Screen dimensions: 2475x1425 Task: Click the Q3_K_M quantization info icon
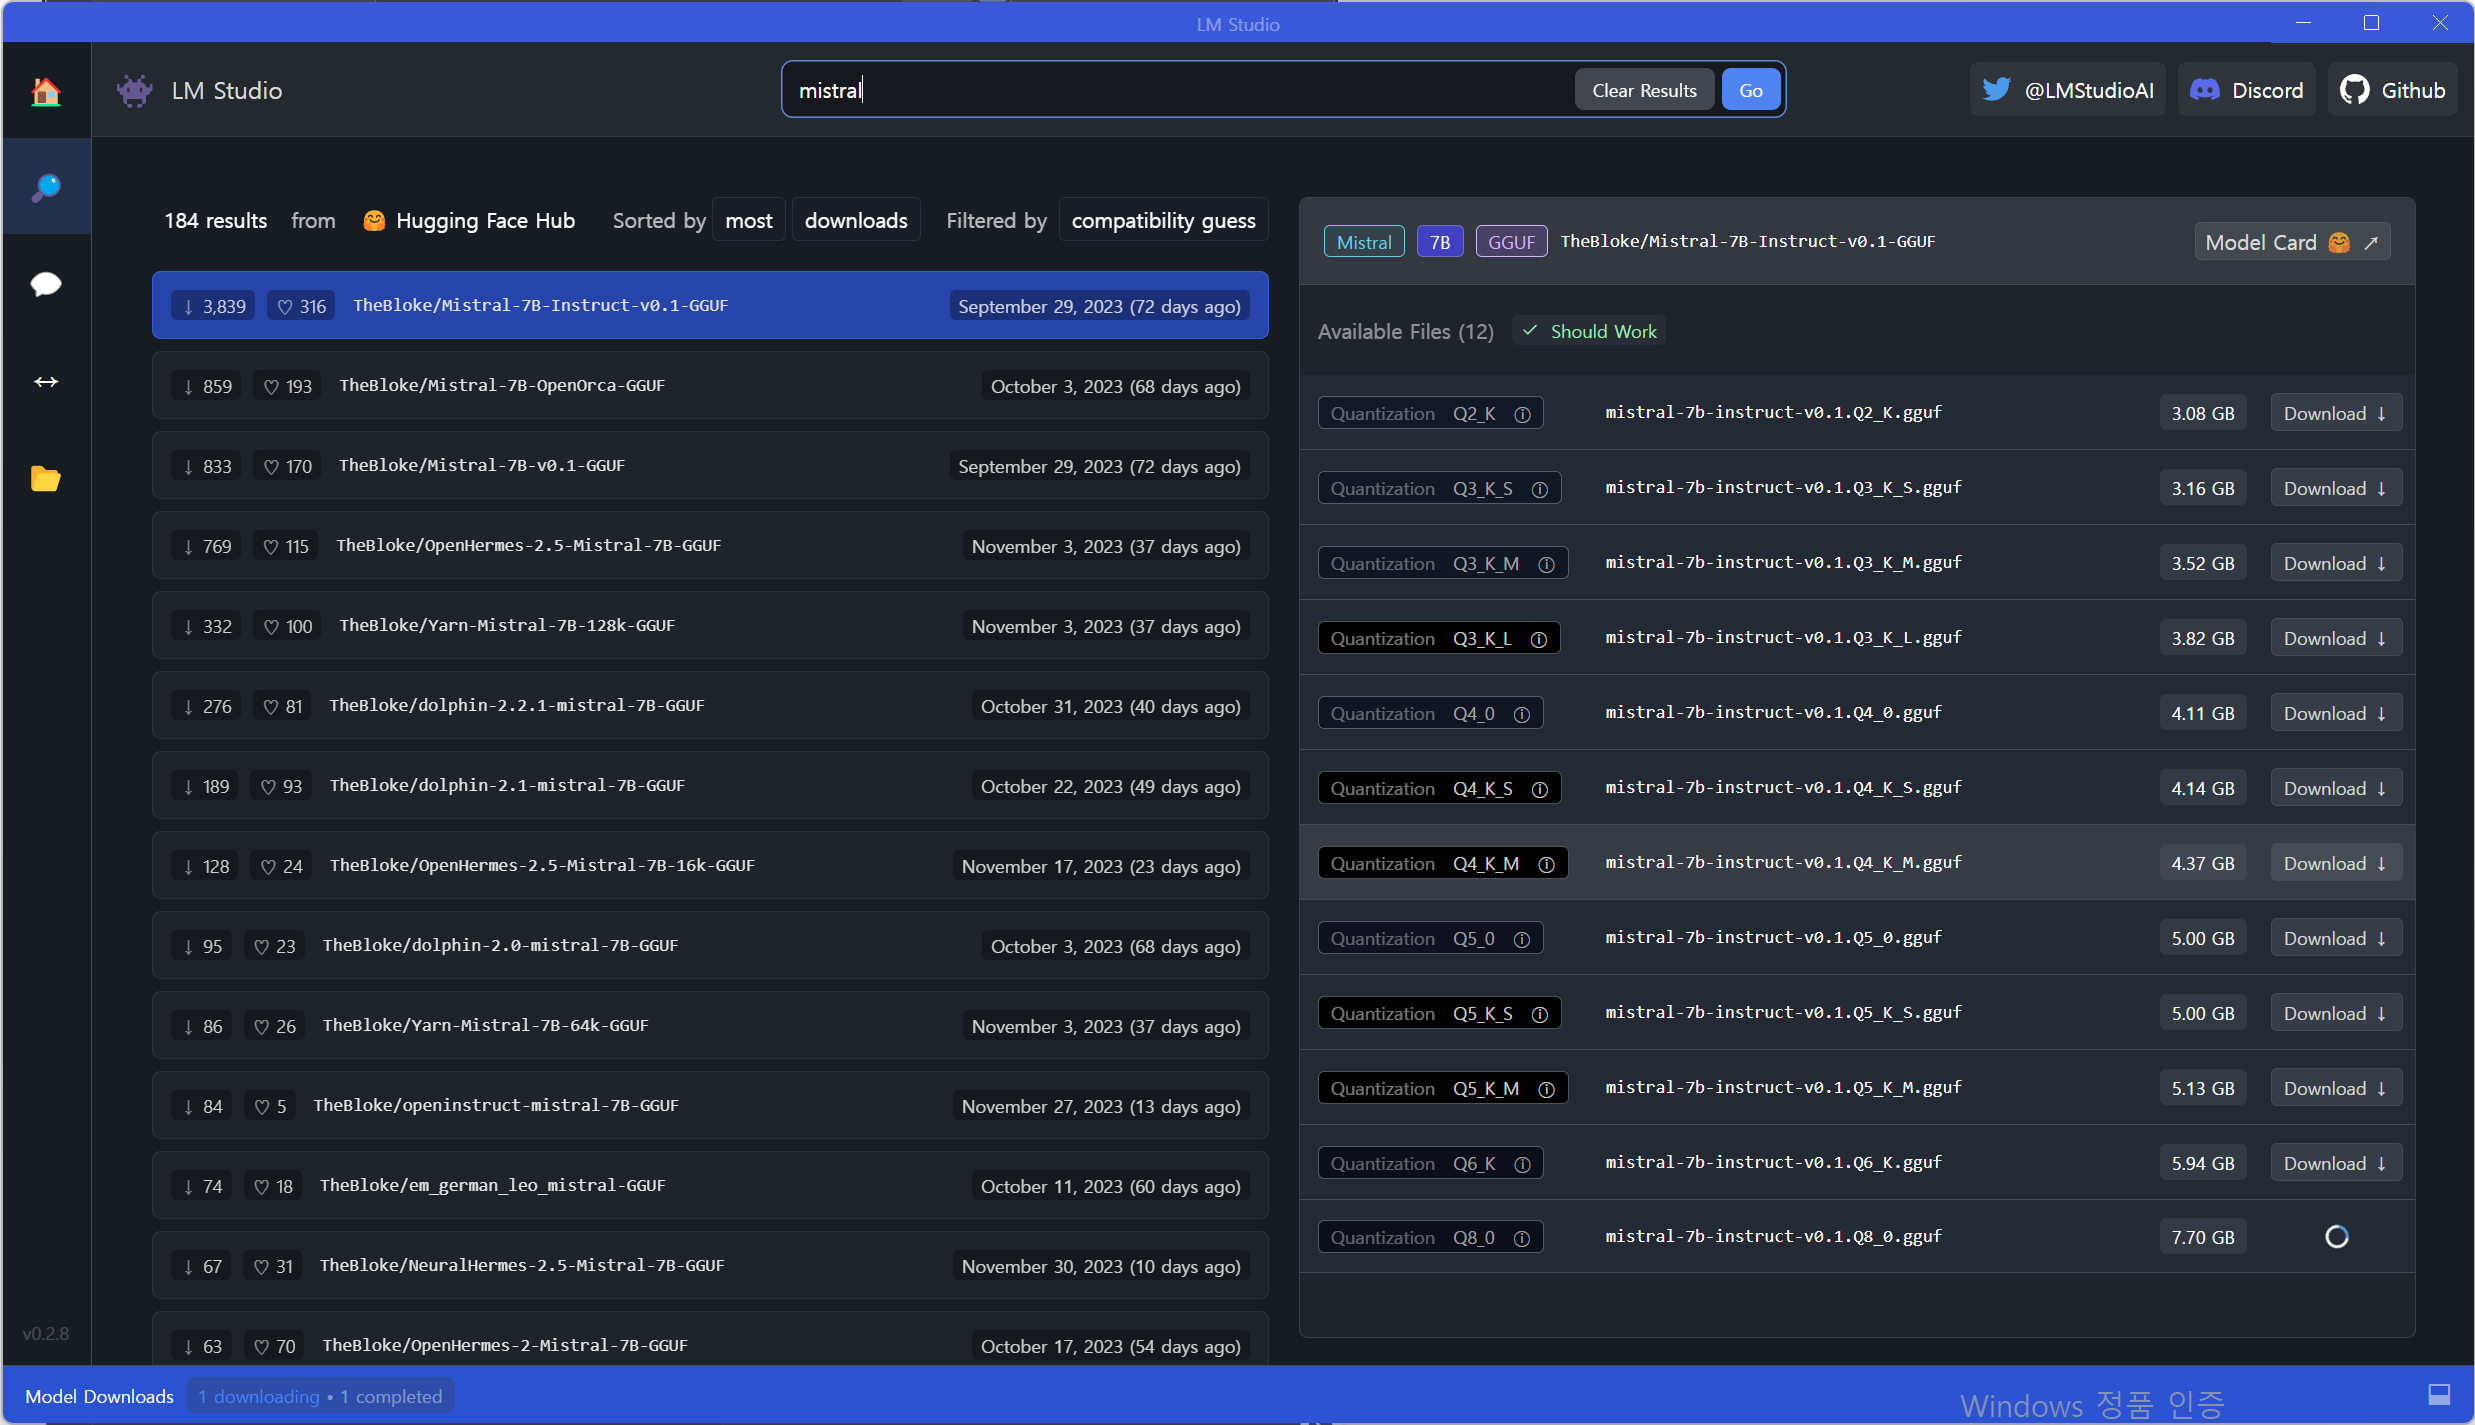[1546, 564]
